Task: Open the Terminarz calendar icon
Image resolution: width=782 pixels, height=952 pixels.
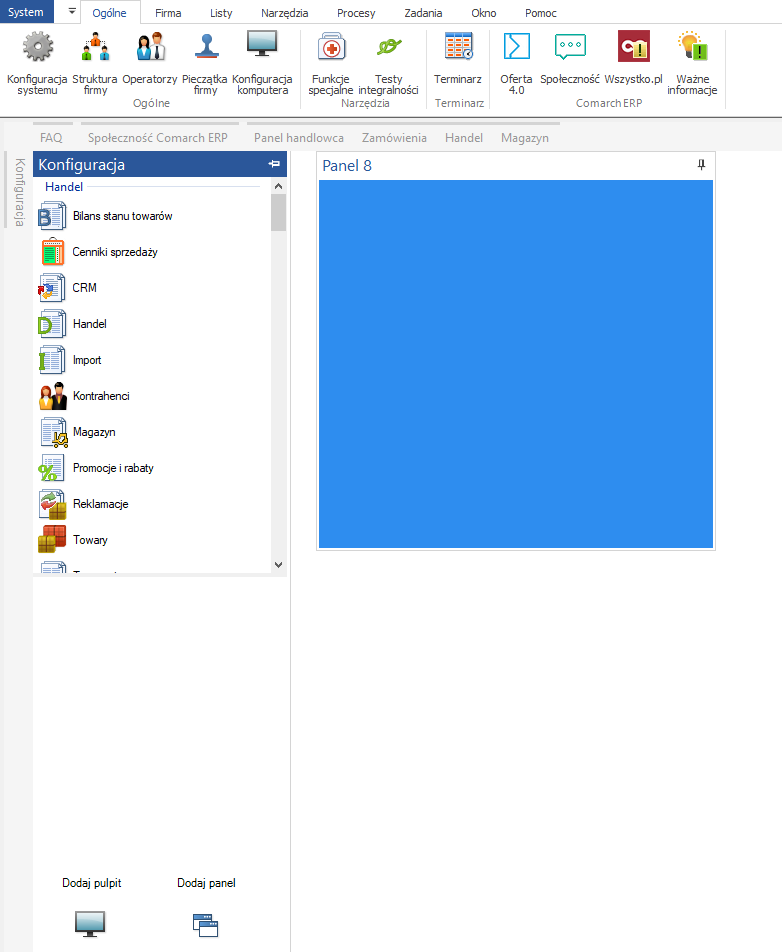Action: pos(458,46)
